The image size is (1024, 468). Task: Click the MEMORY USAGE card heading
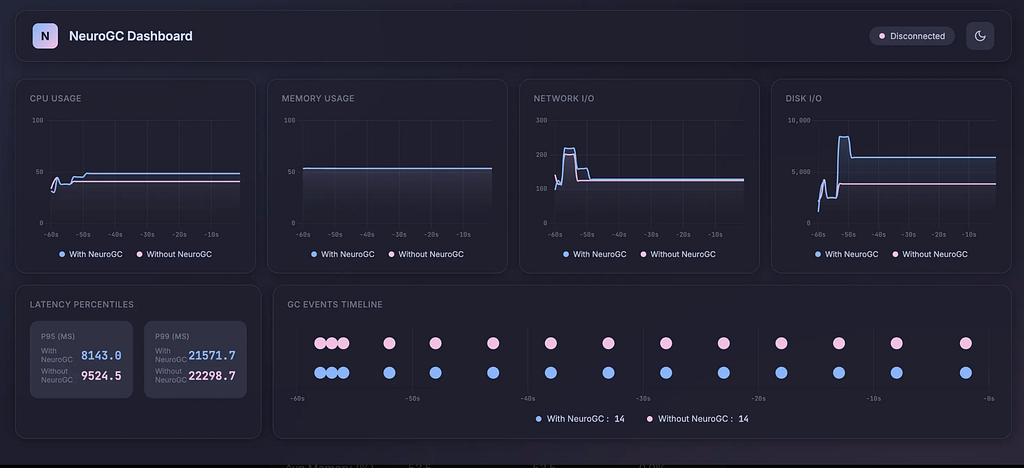point(318,99)
